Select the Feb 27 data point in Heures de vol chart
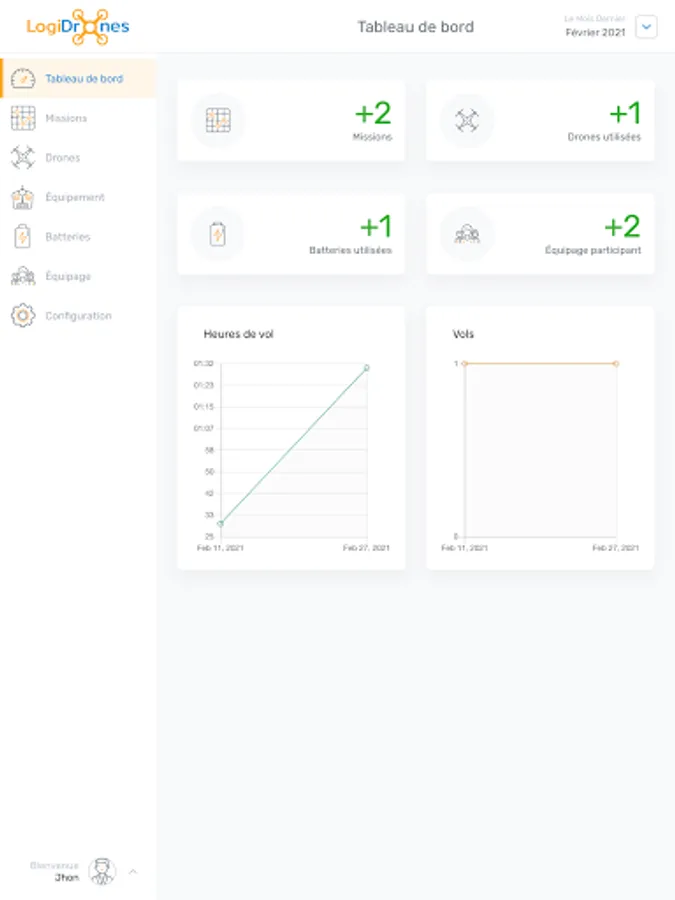The width and height of the screenshot is (675, 900). pyautogui.click(x=367, y=368)
